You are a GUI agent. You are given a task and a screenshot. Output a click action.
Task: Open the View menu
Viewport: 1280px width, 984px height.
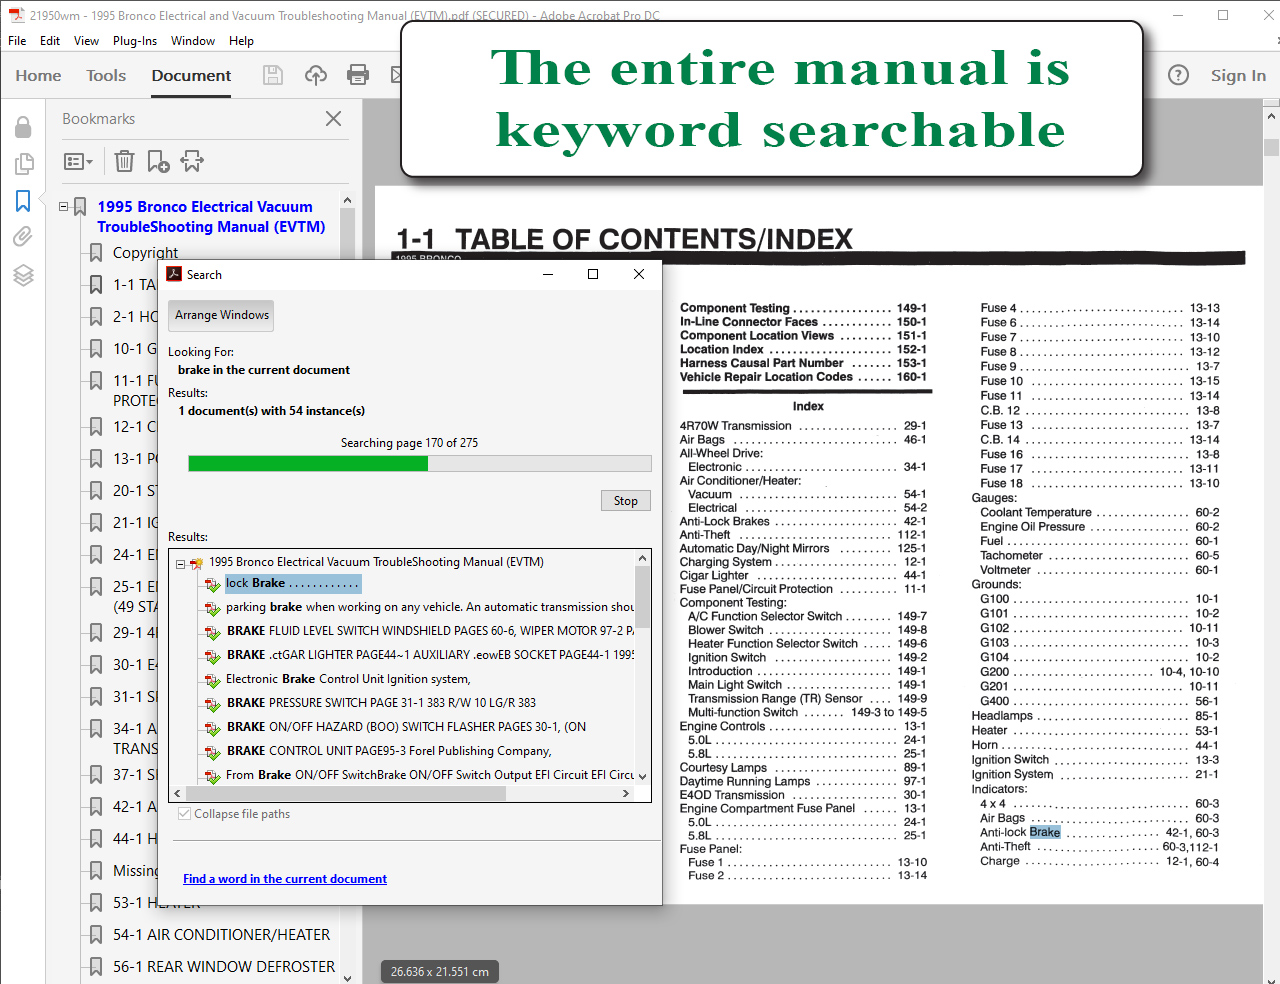(86, 41)
